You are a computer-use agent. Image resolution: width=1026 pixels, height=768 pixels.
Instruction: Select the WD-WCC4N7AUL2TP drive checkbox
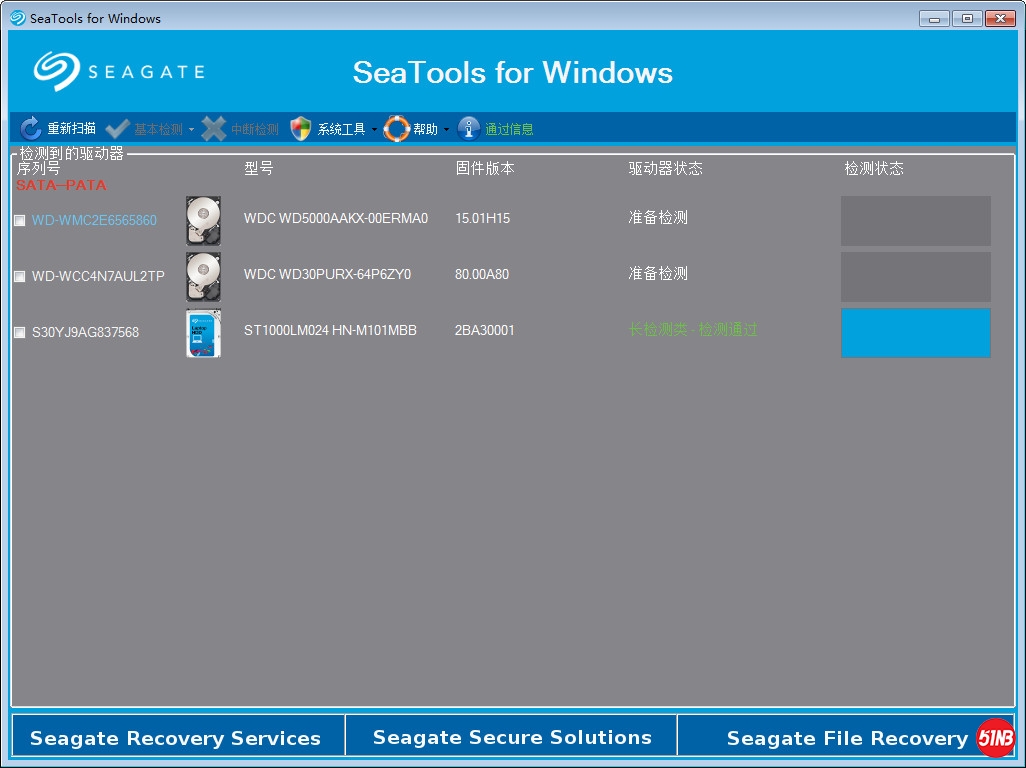(20, 277)
